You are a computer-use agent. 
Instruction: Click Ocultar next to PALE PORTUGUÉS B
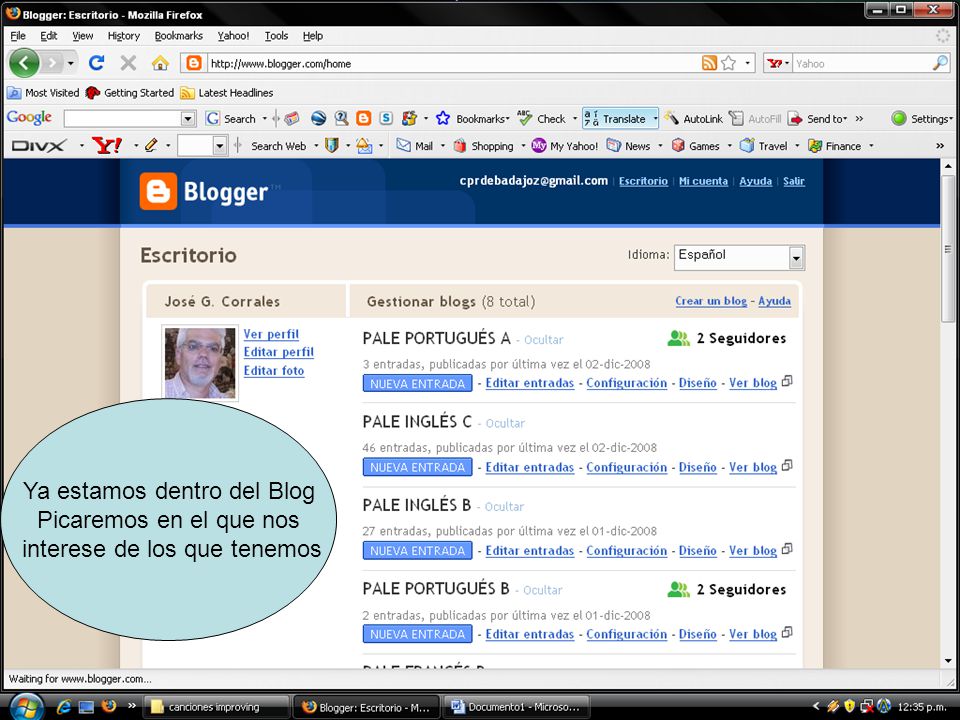pos(542,590)
